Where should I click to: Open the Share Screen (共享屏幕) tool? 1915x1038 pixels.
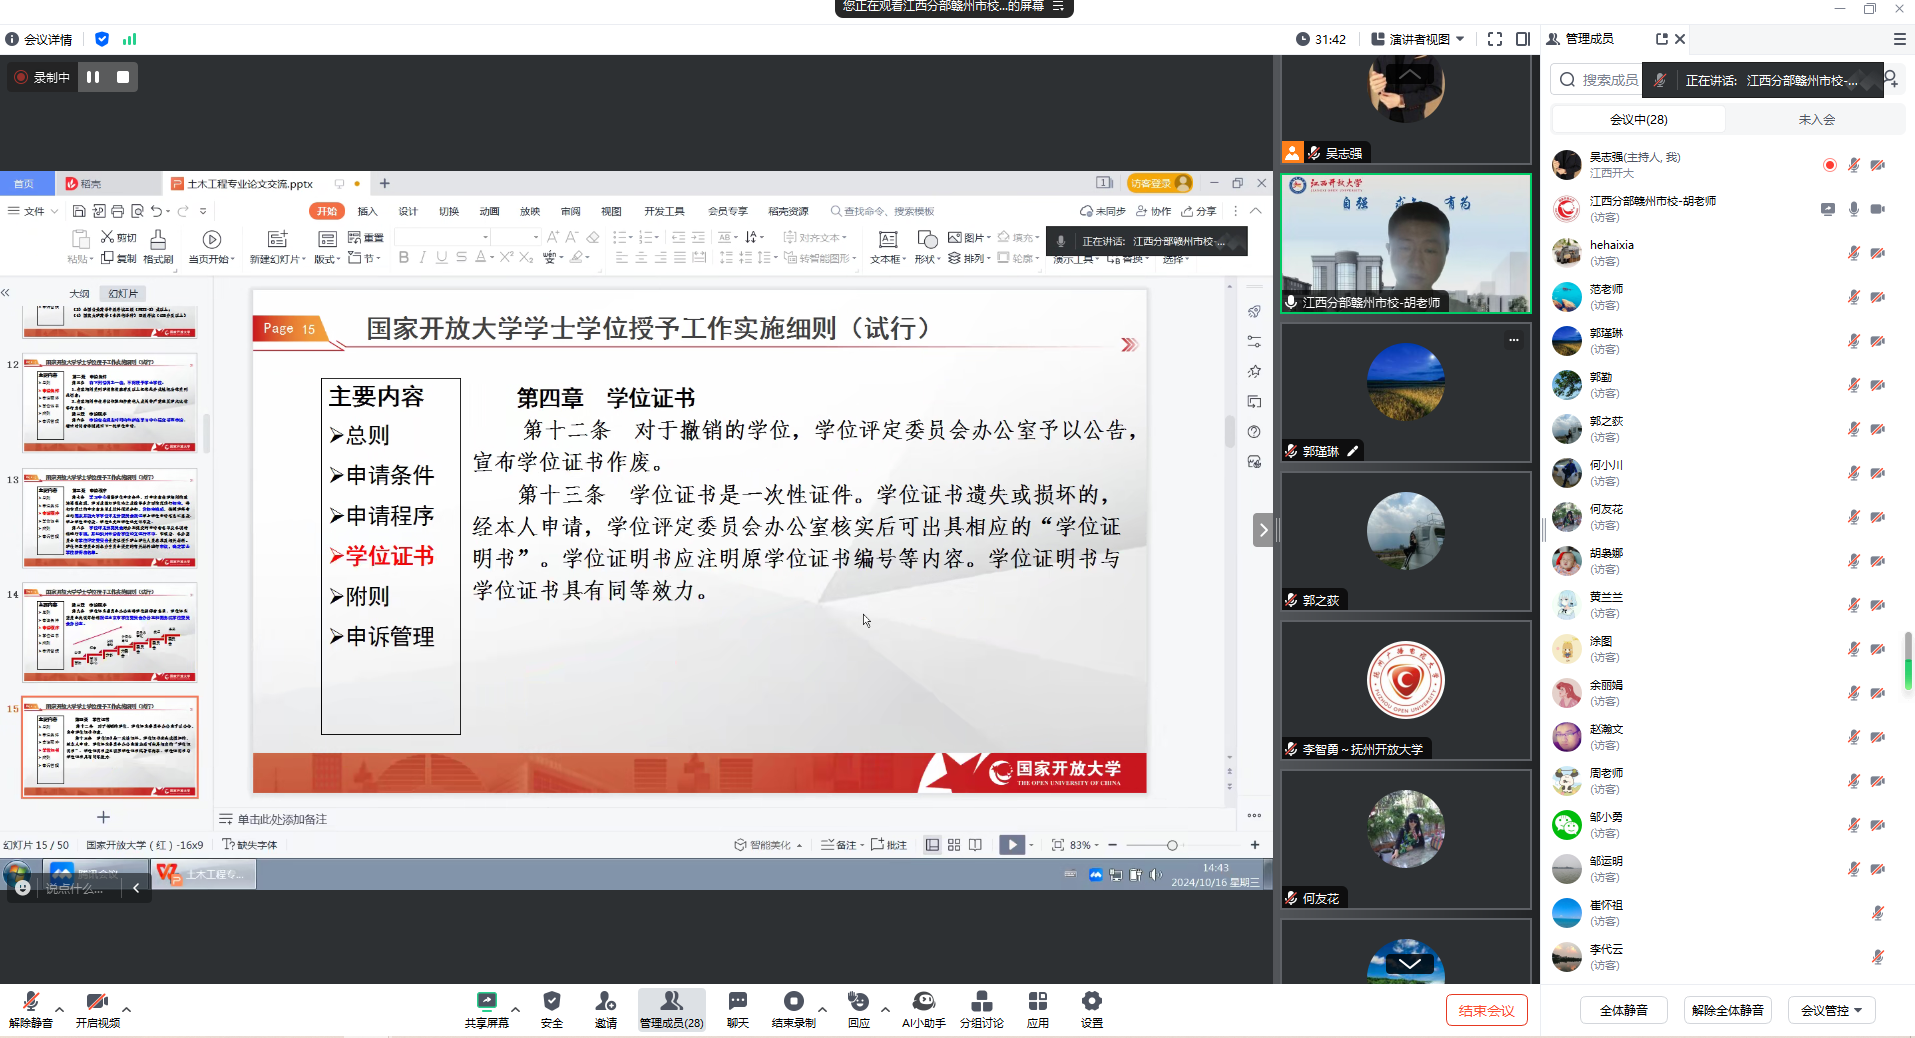click(x=486, y=1008)
